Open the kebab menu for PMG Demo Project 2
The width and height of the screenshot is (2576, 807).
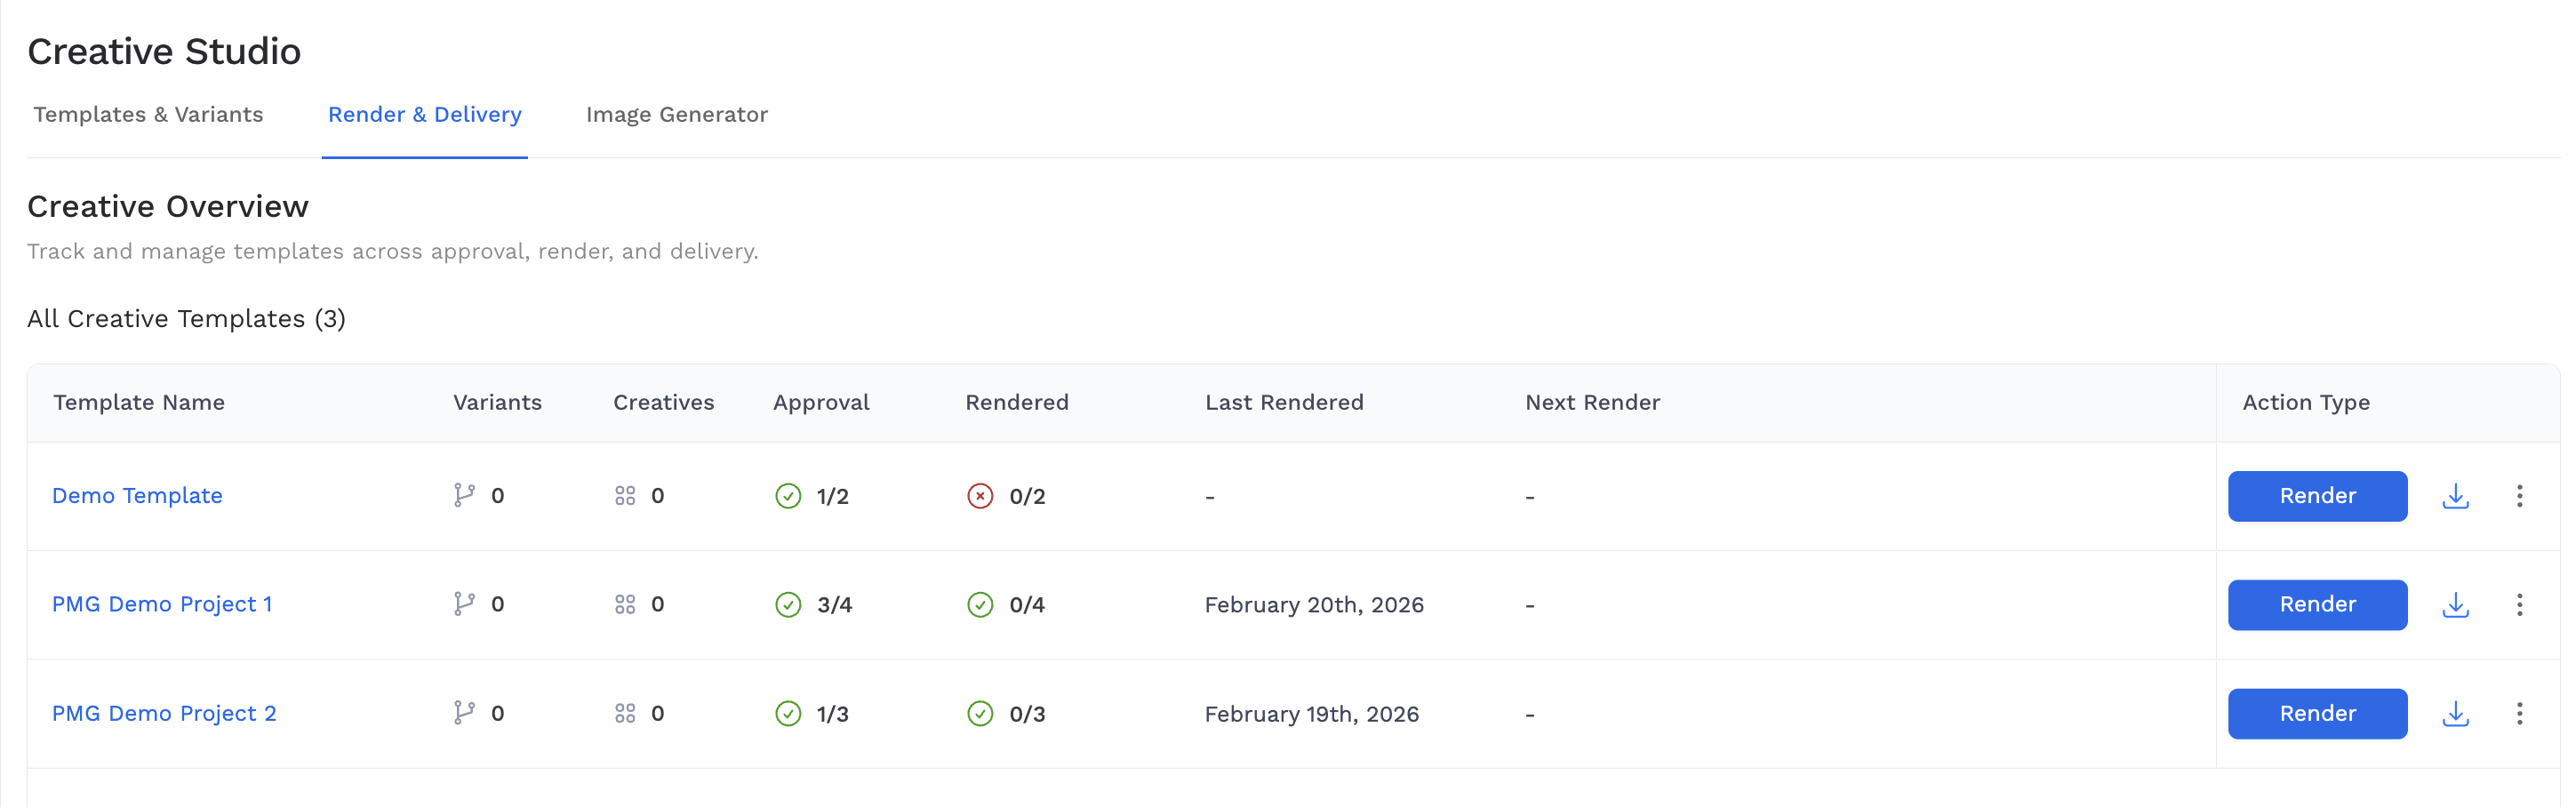(x=2521, y=714)
